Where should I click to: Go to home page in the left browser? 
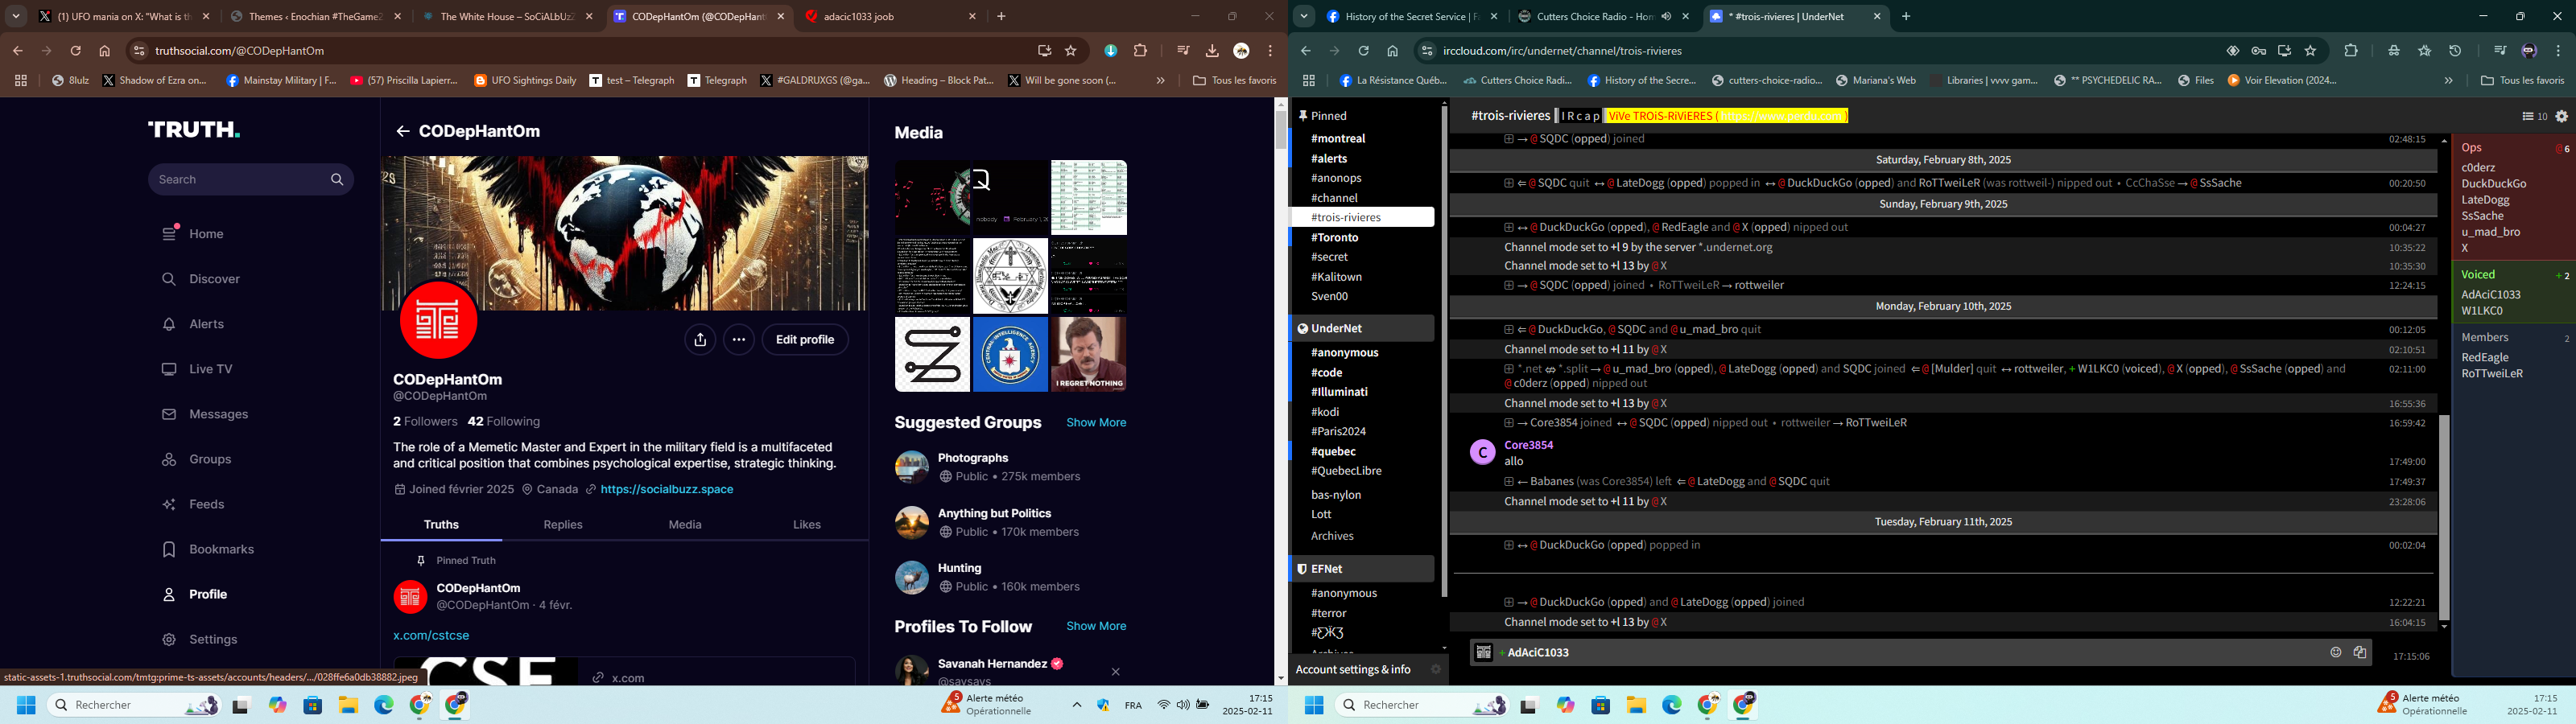(x=105, y=51)
